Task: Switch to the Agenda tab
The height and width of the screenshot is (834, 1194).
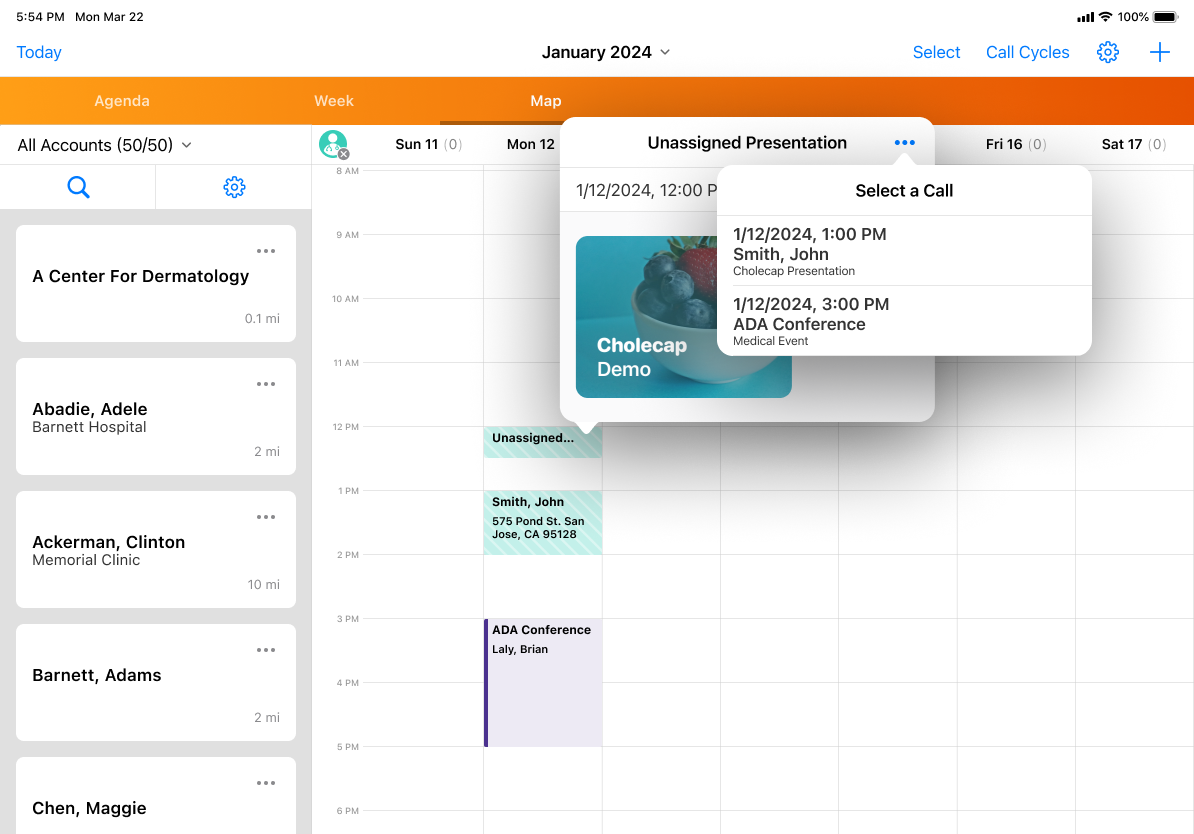Action: (x=122, y=101)
